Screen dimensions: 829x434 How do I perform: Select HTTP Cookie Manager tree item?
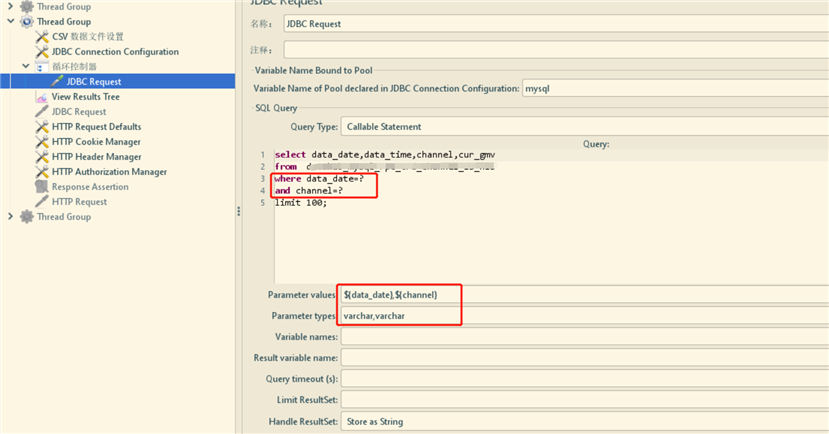96,142
